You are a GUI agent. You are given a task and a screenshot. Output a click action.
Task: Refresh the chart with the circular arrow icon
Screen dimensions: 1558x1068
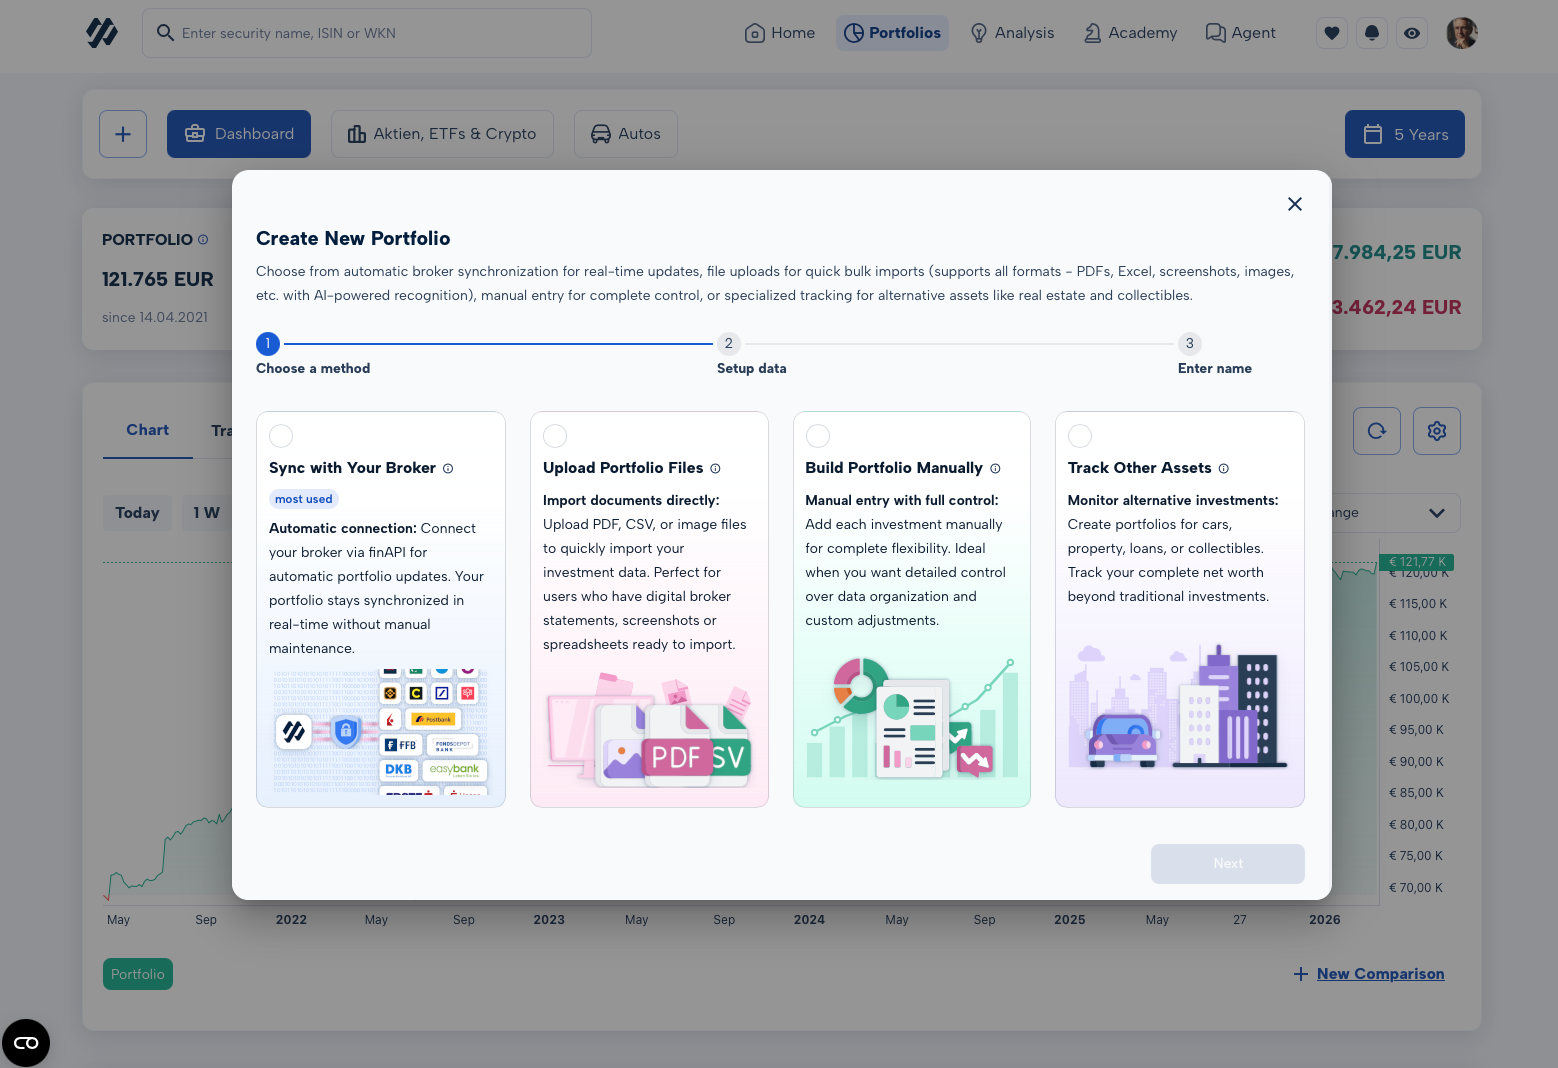tap(1376, 431)
